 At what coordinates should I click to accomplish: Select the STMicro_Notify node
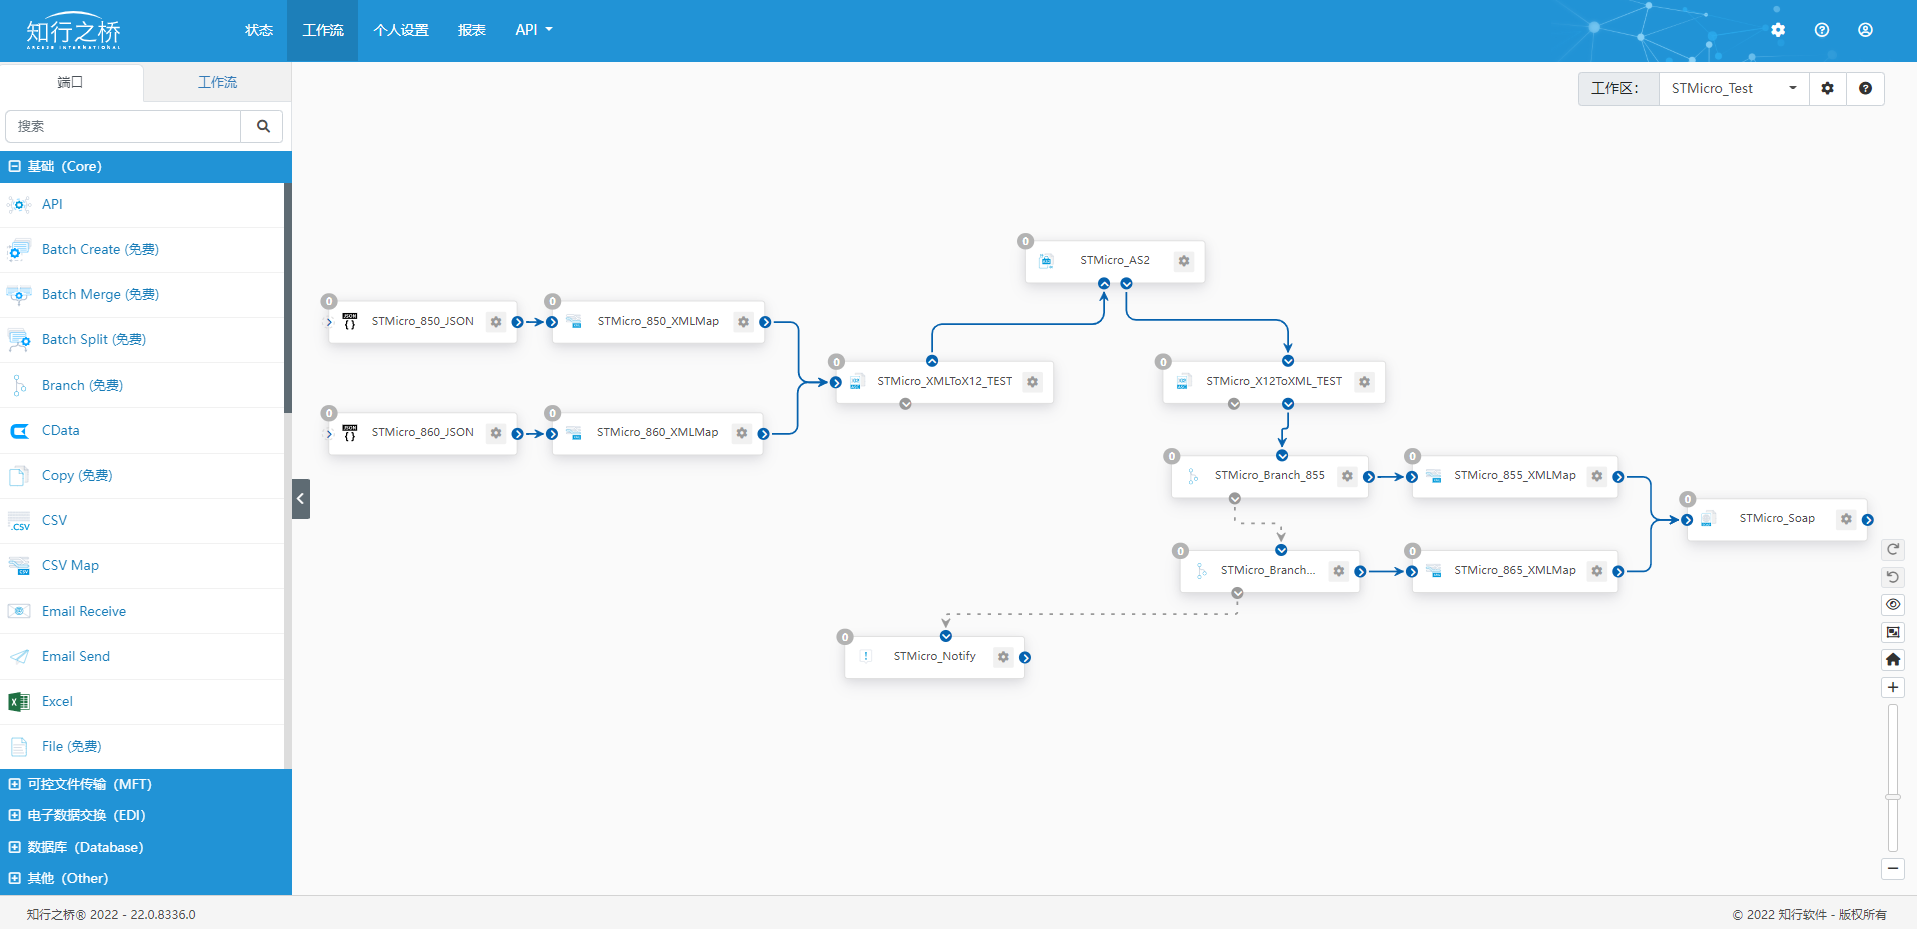(934, 657)
